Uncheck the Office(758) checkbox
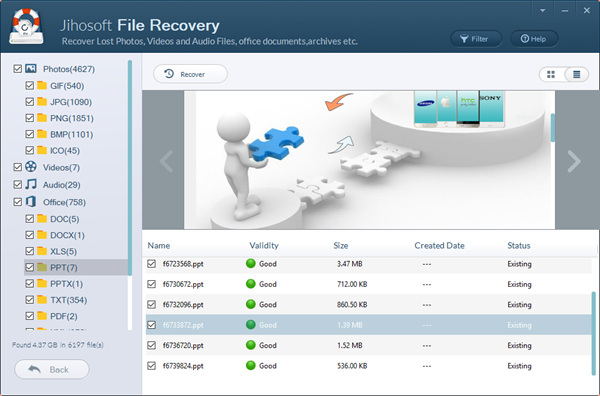 (18, 202)
